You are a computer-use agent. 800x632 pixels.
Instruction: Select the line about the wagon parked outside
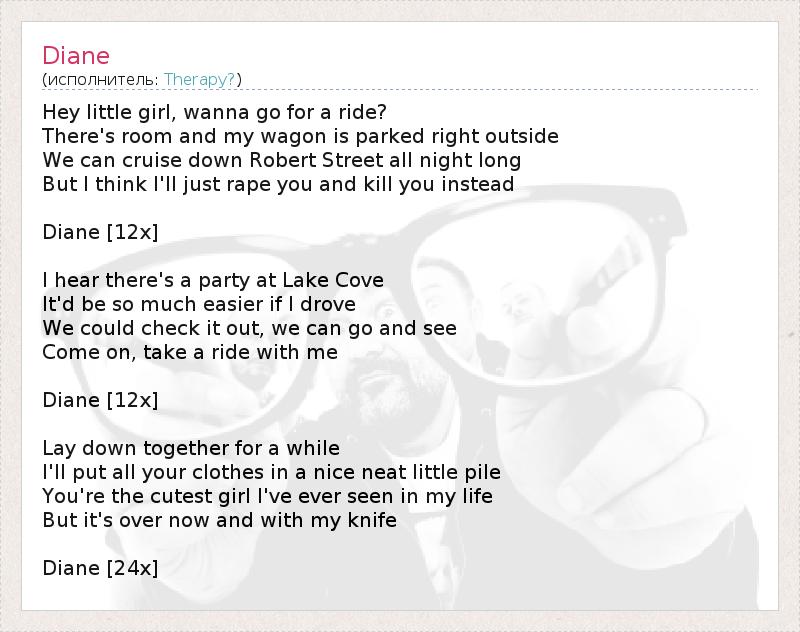(300, 135)
